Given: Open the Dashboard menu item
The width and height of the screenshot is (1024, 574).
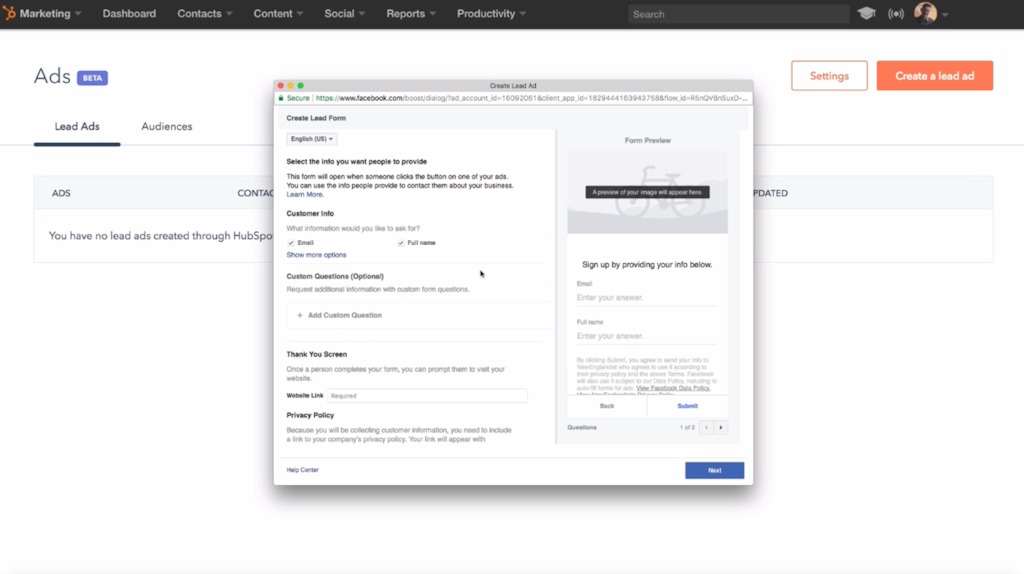Looking at the screenshot, I should click(x=129, y=14).
